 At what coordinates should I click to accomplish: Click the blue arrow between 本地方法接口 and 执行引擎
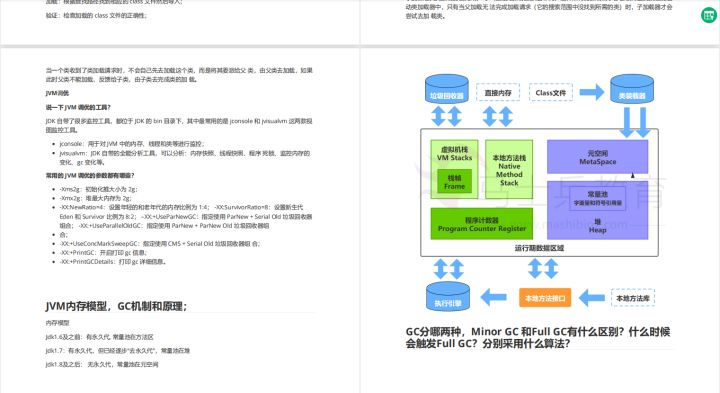[494, 298]
